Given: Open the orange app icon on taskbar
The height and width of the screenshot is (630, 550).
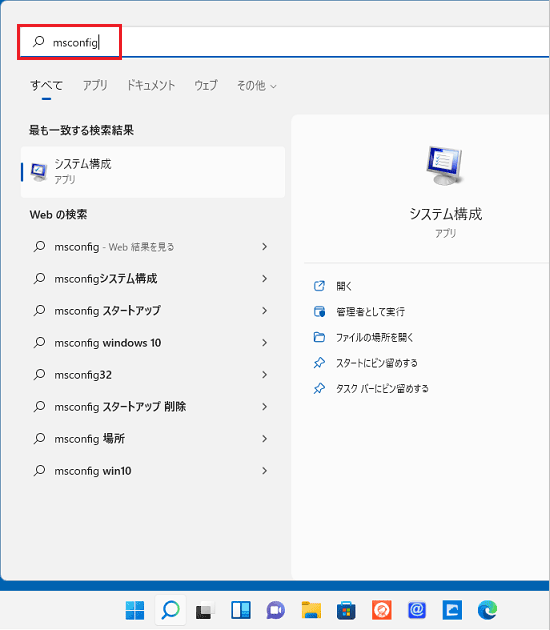Looking at the screenshot, I should coord(382,610).
